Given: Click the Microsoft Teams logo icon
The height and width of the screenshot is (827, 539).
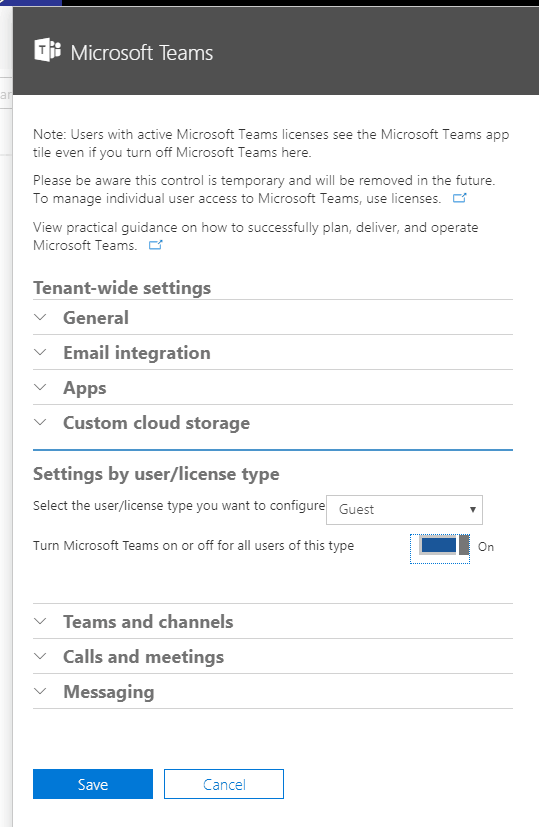Looking at the screenshot, I should tap(47, 51).
